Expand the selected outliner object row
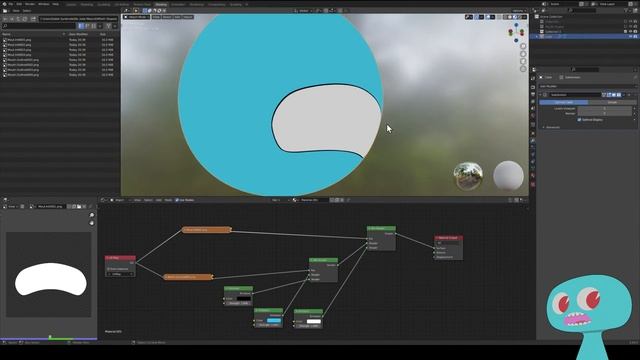Screen dimensions: 640x360 click(x=537, y=36)
